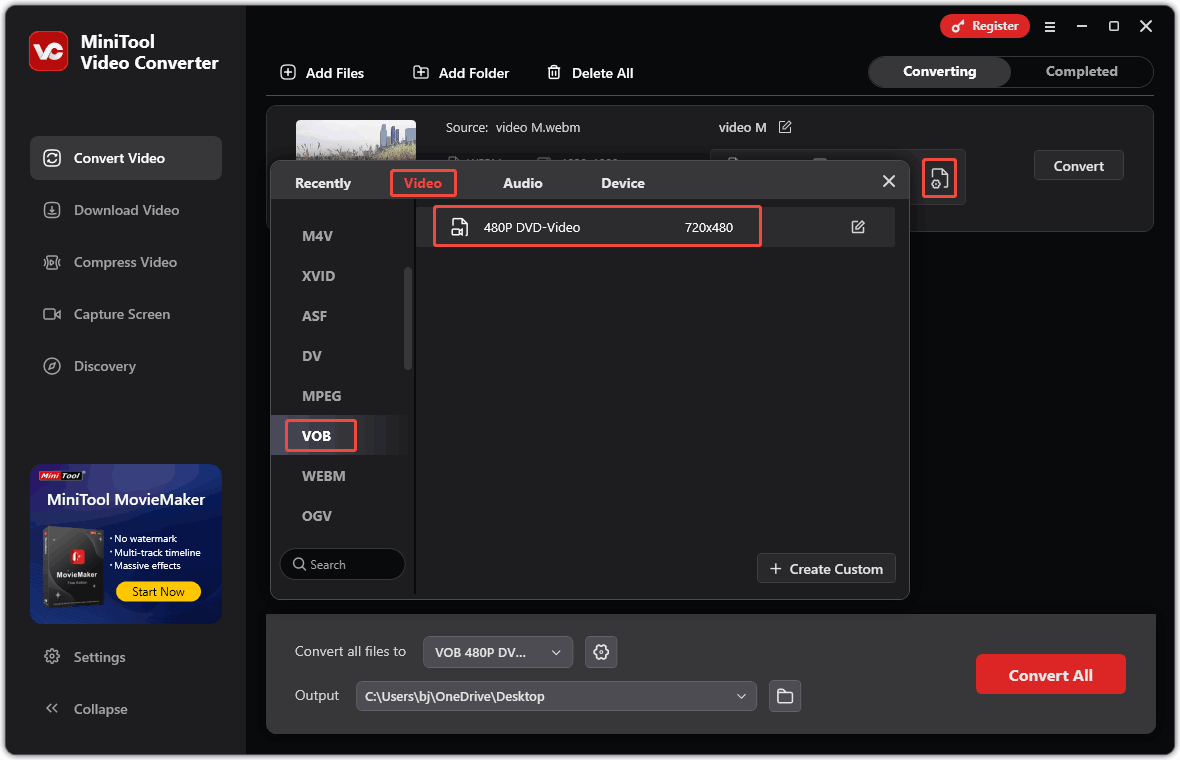Click the 720x480 resolution text

pyautogui.click(x=709, y=227)
